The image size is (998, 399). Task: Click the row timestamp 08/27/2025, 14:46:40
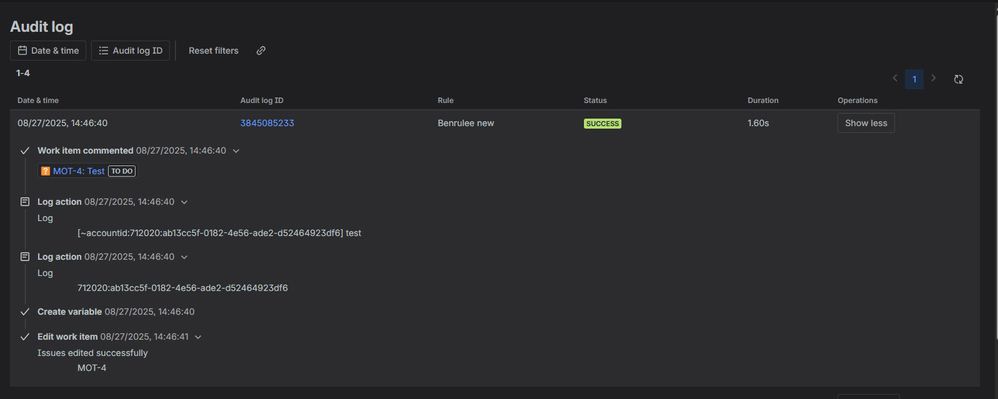(62, 123)
